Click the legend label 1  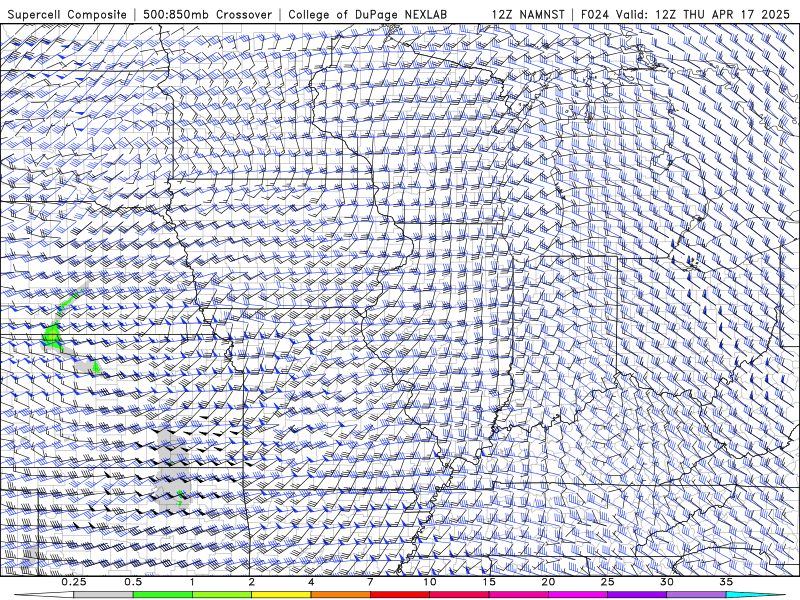coord(192,582)
